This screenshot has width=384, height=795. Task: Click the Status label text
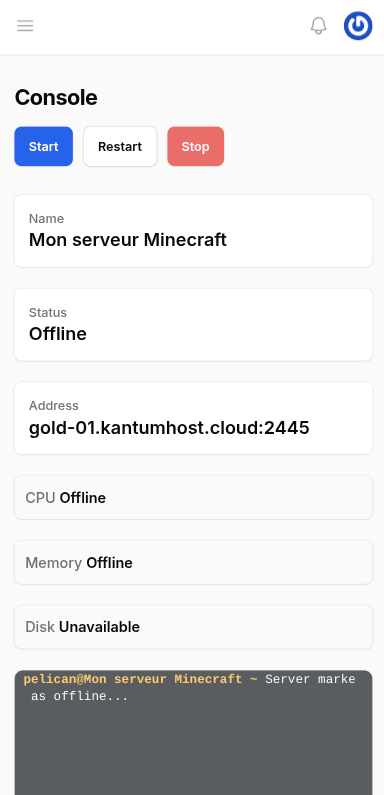point(48,312)
